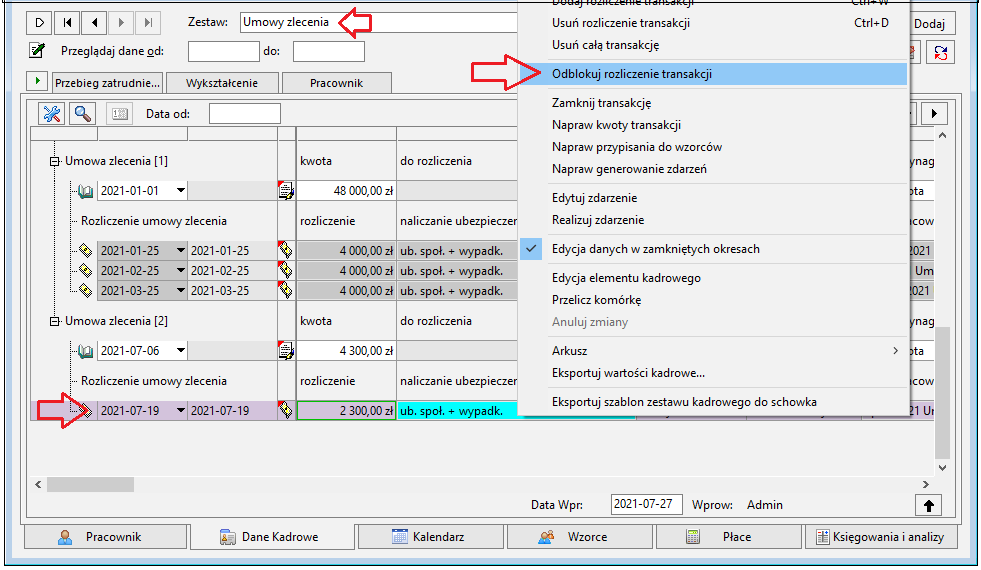Click the calendar icon beside Data od
The height and width of the screenshot is (570, 981).
coord(119,114)
